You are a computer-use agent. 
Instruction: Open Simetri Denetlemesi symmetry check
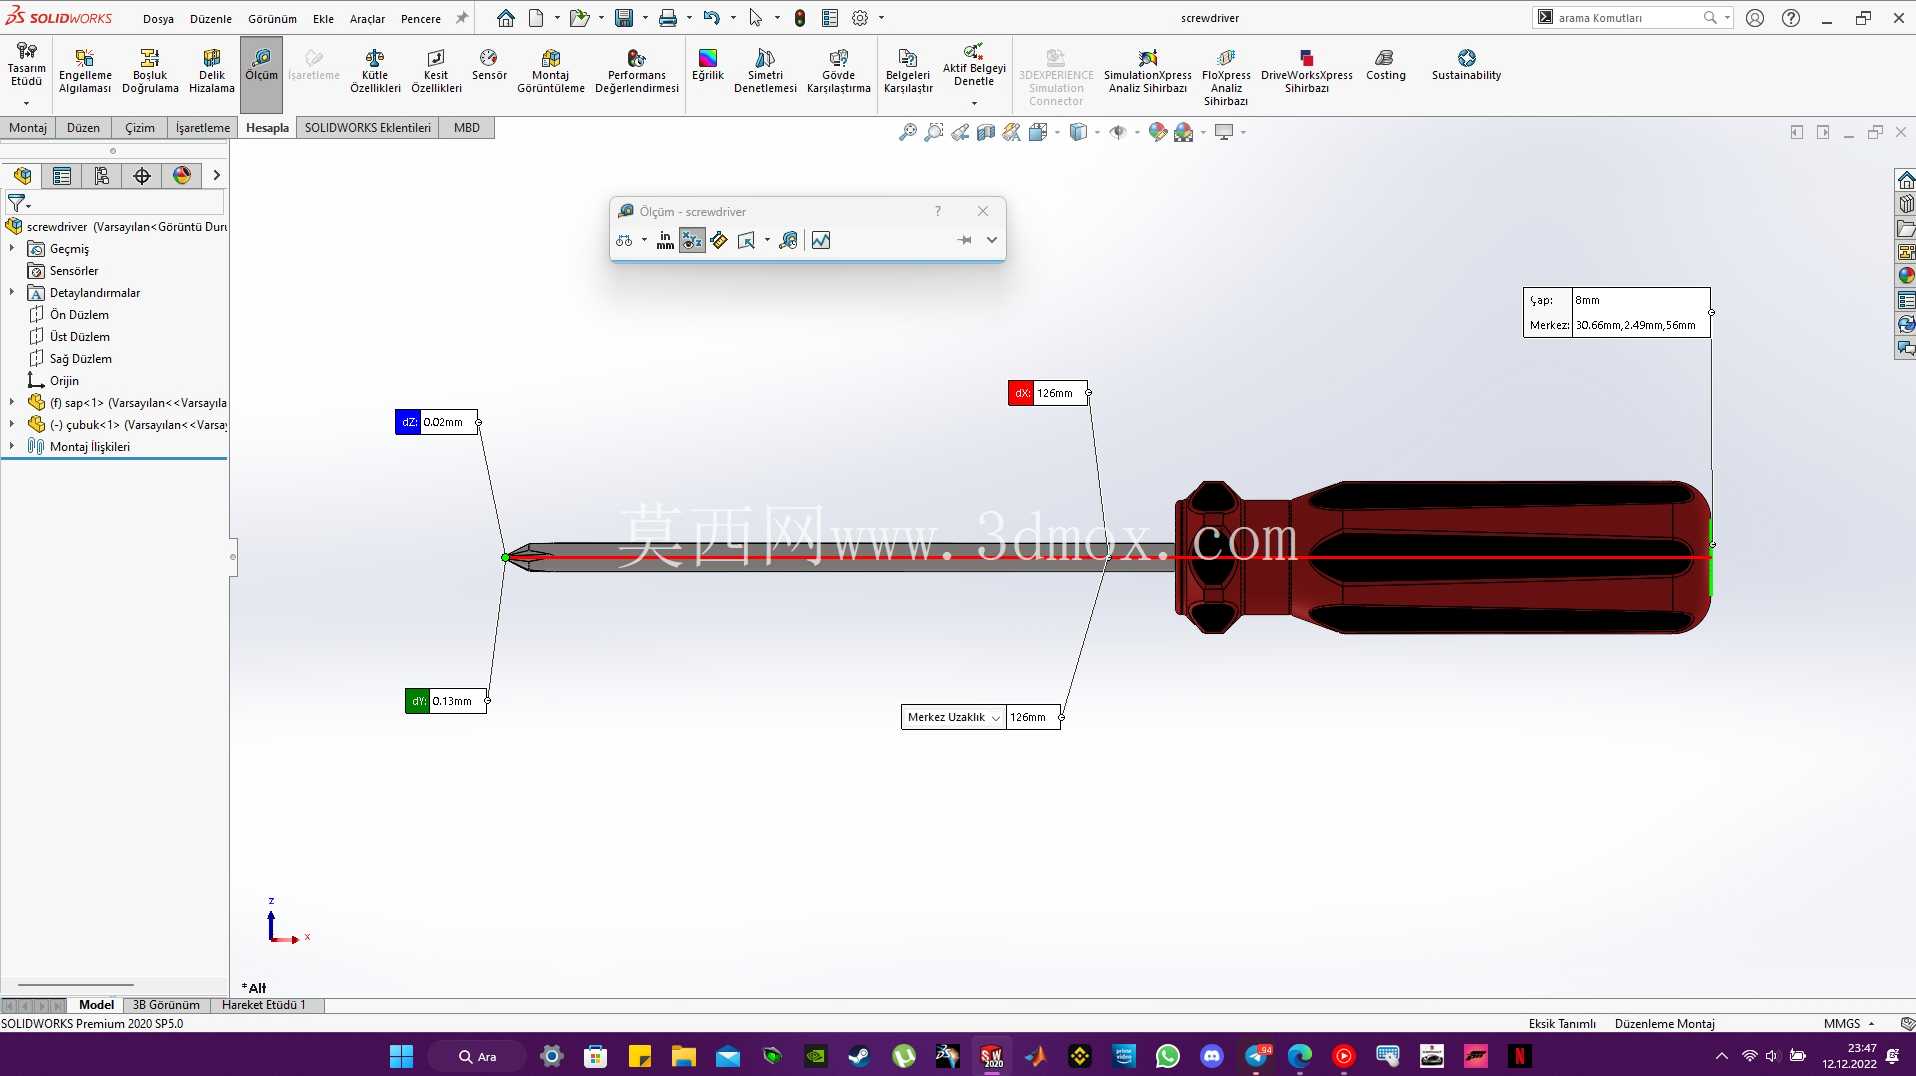tap(765, 71)
